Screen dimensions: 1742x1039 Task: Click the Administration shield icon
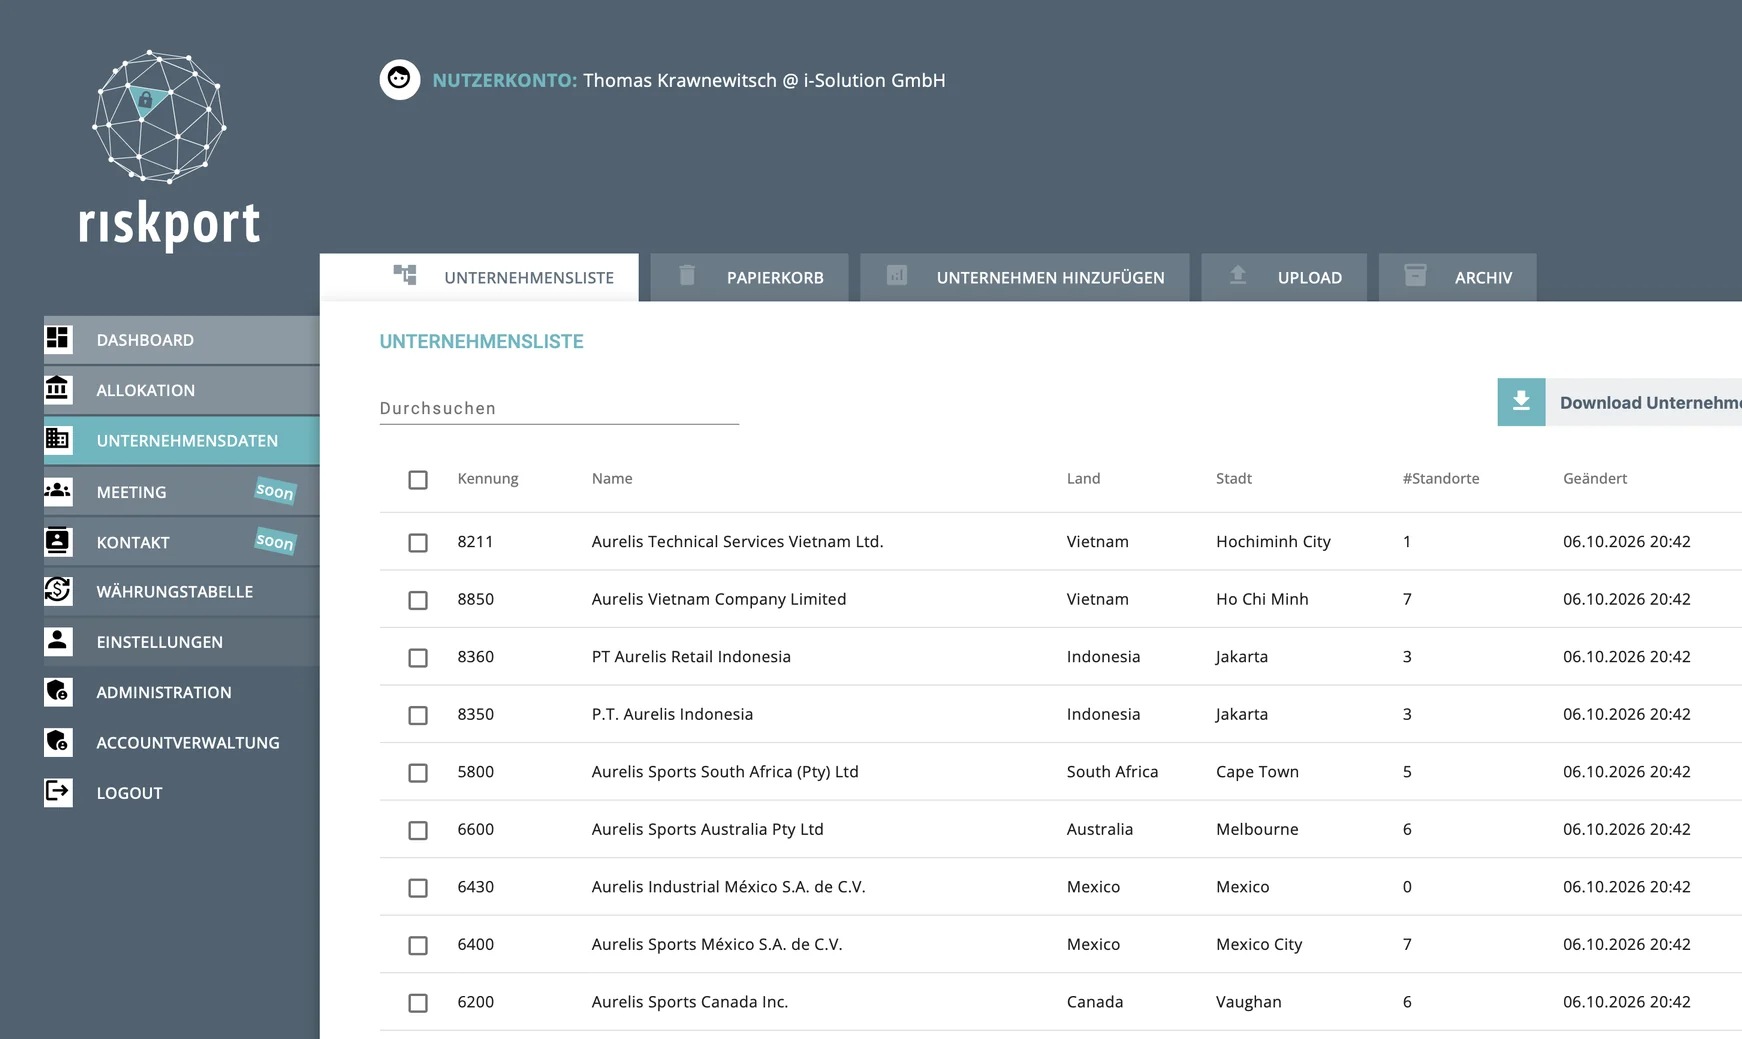[x=58, y=691]
